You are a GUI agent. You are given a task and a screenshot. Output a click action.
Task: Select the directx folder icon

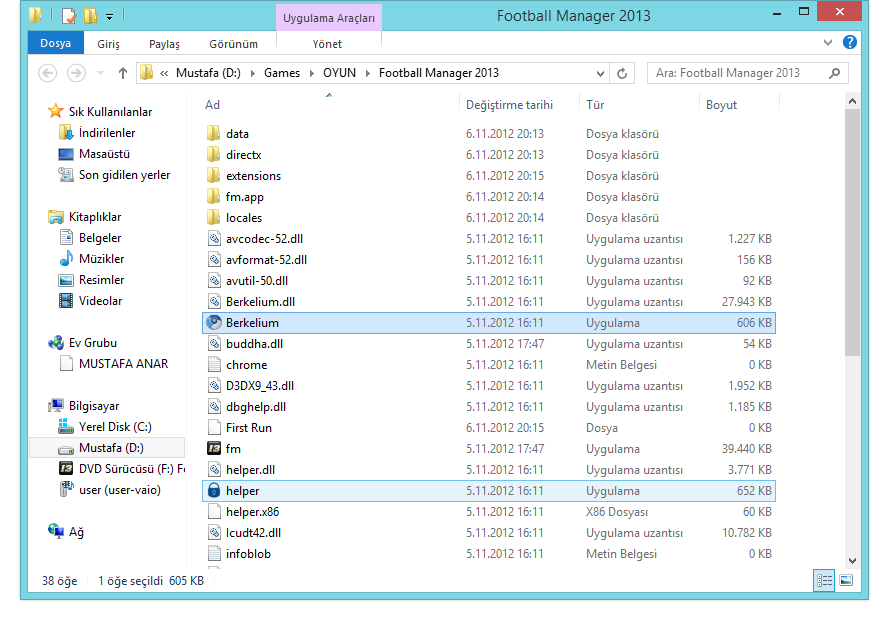(214, 155)
